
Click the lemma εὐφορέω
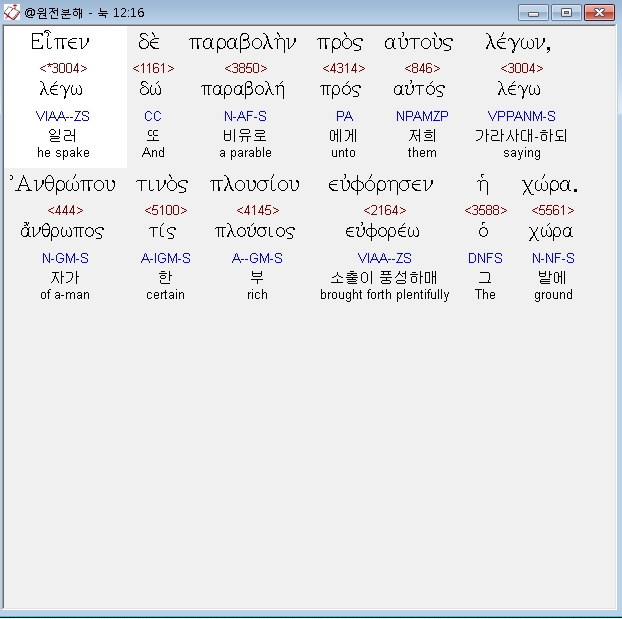click(382, 232)
